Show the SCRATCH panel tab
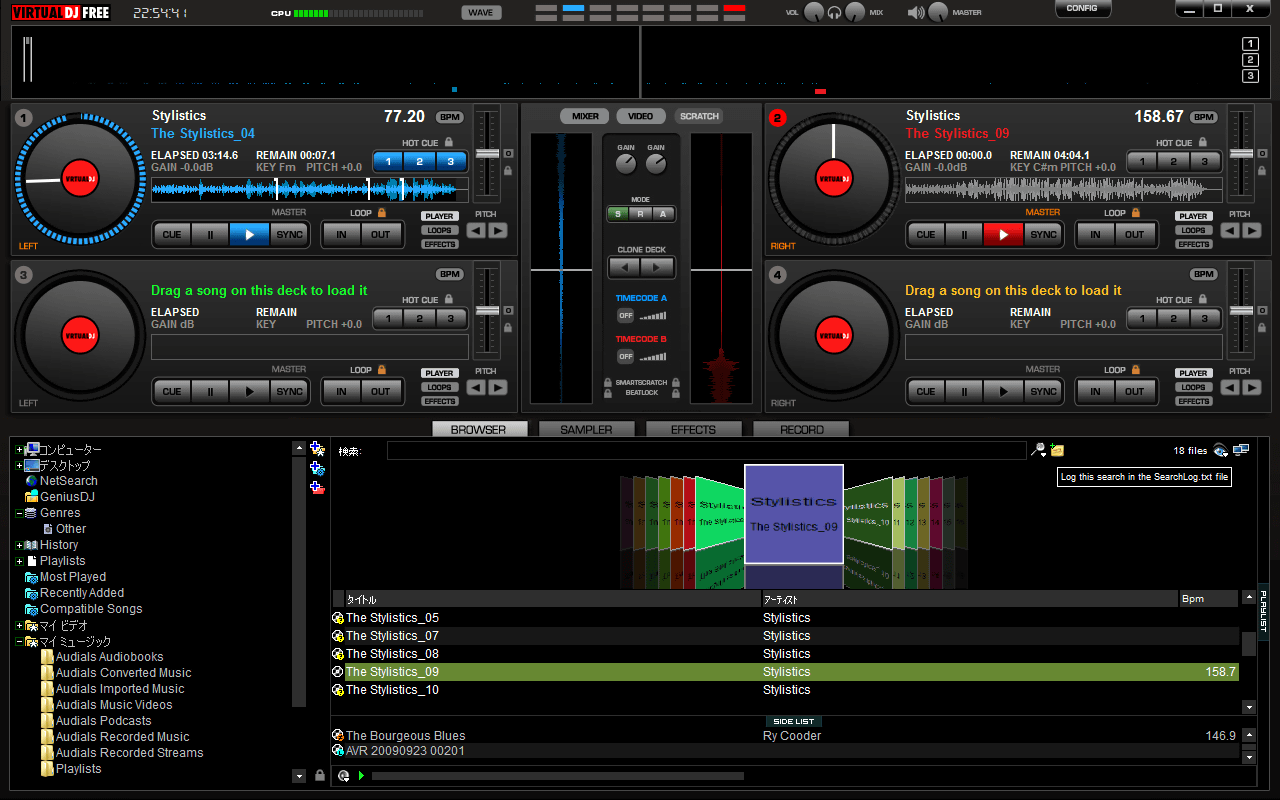Screen dimensions: 1280x800 click(699, 116)
